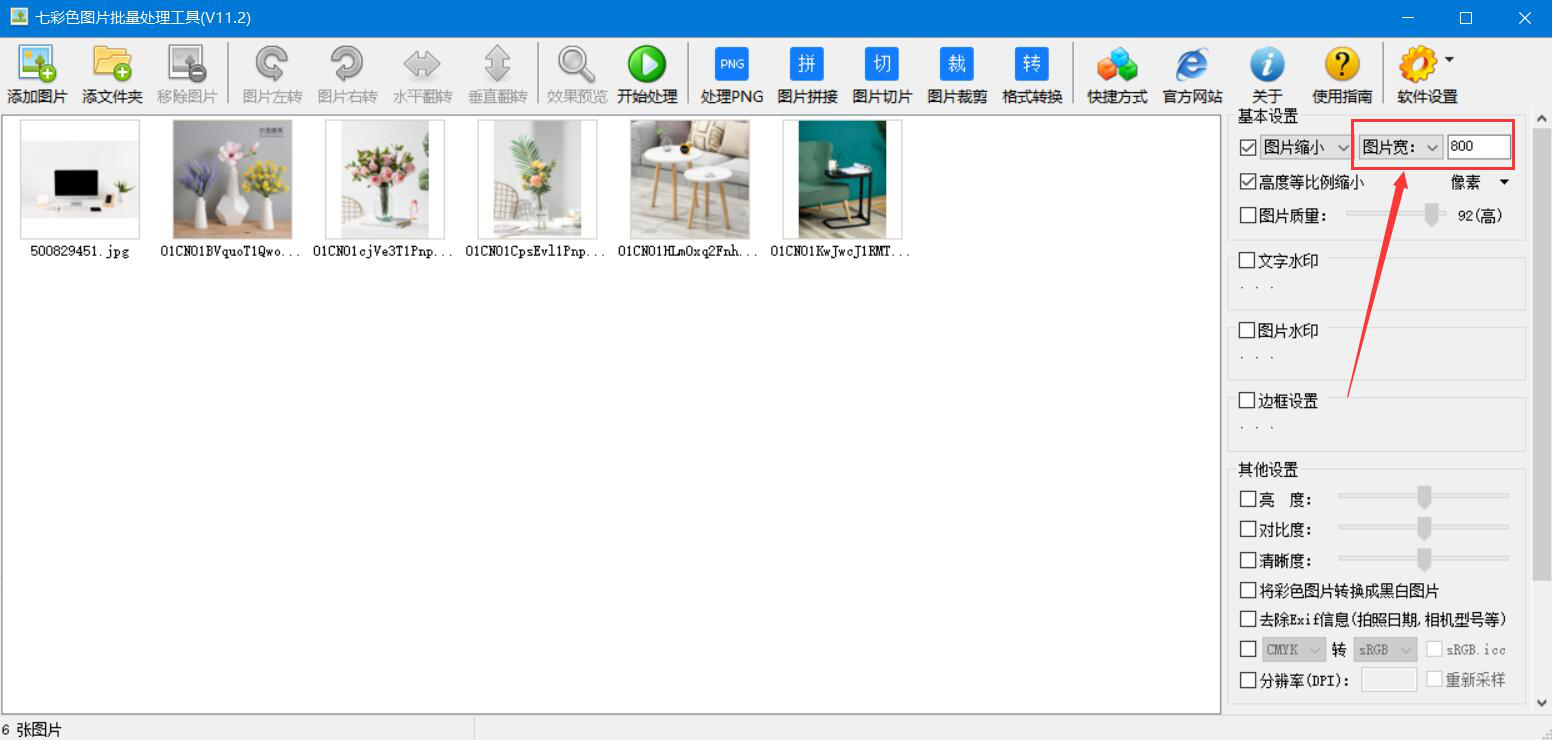Open the 图片缩小 mode dropdown
1552x740 pixels.
[x=1306, y=147]
